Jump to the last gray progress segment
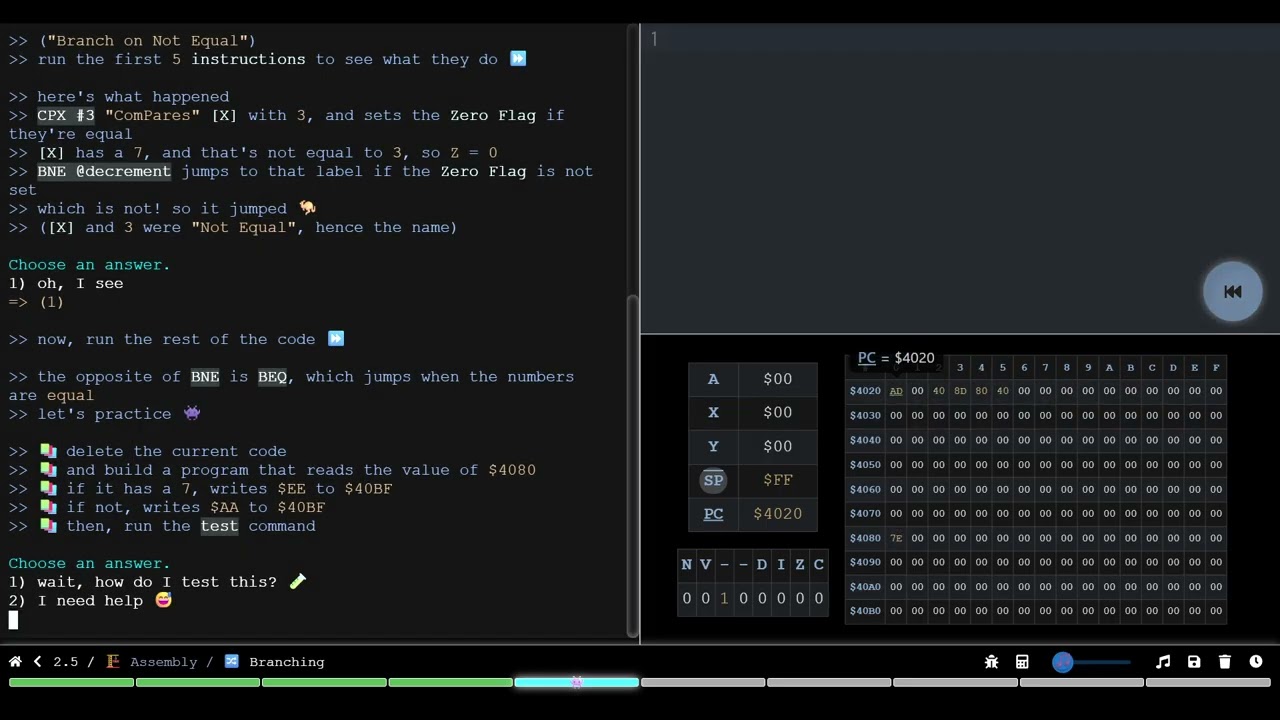 tap(1208, 683)
